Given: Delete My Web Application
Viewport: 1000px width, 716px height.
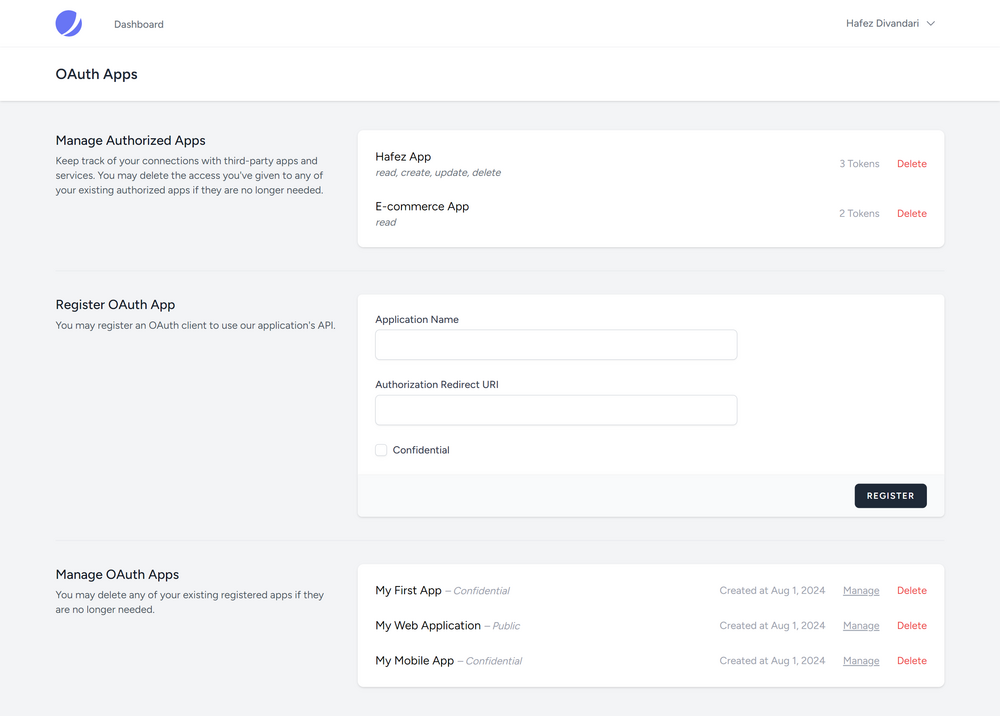Looking at the screenshot, I should coord(911,625).
